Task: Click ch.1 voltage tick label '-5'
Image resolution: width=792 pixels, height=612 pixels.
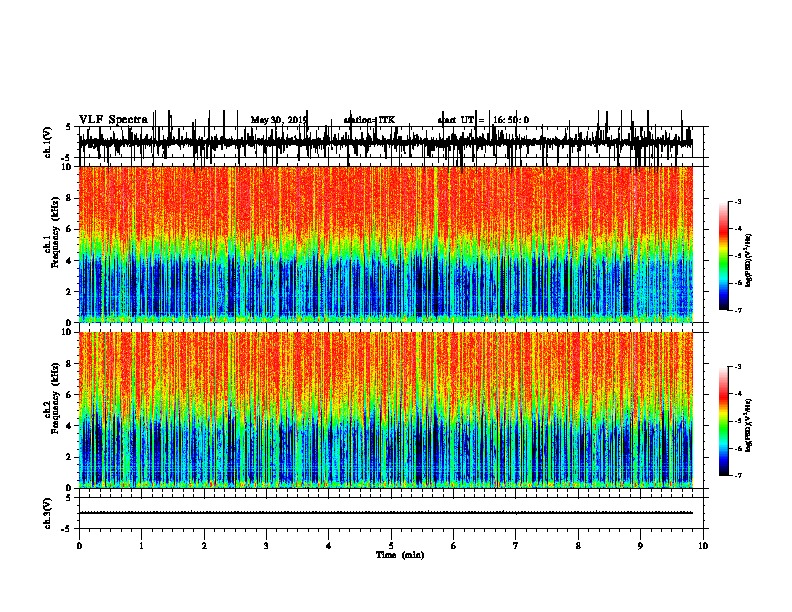Action: (x=67, y=158)
